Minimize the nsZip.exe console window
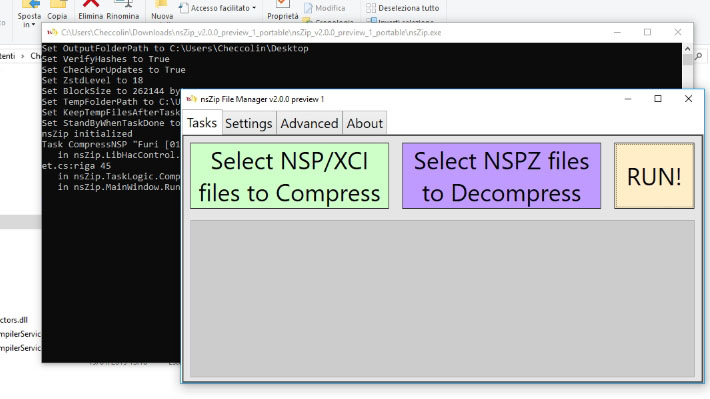The height and width of the screenshot is (399, 710). 617,32
